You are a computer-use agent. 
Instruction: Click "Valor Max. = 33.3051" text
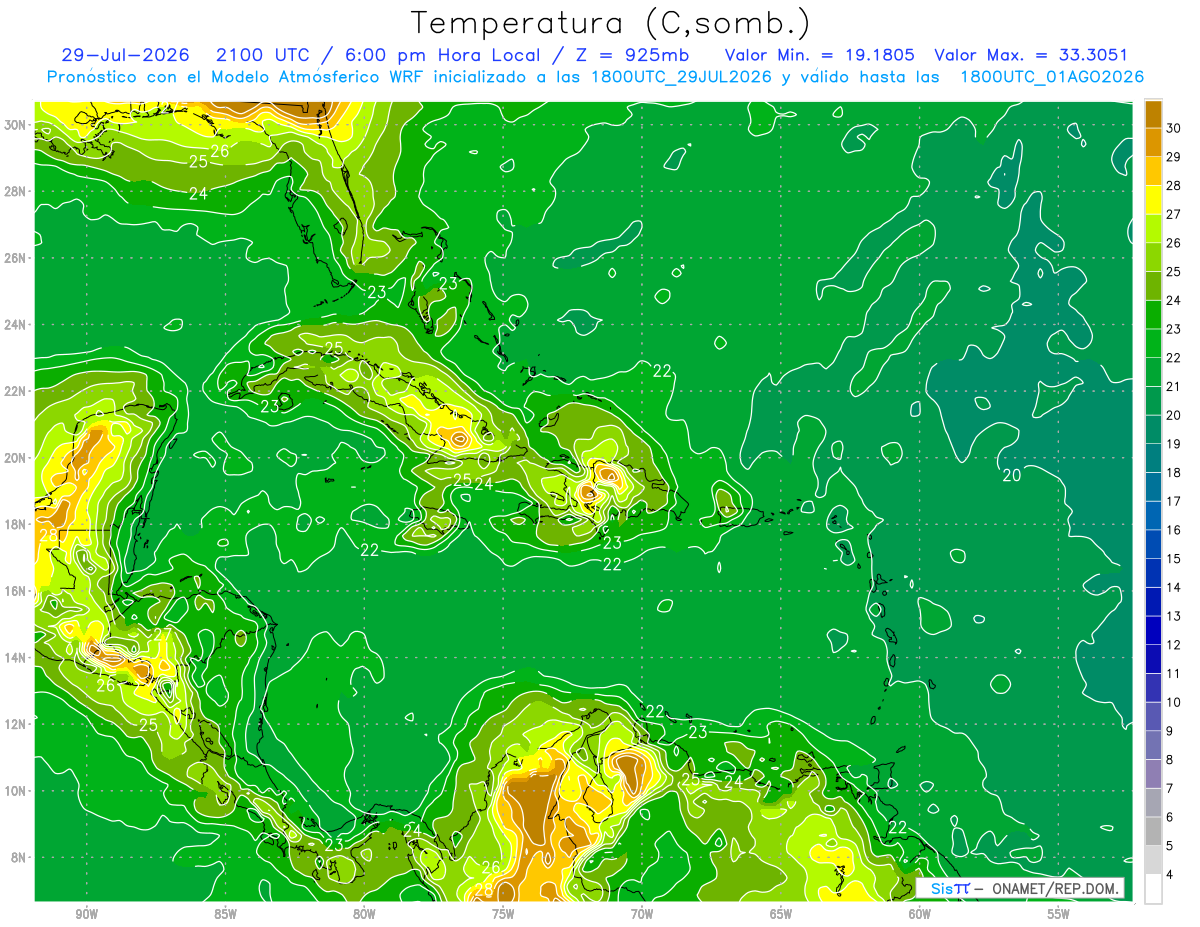(x=1032, y=55)
